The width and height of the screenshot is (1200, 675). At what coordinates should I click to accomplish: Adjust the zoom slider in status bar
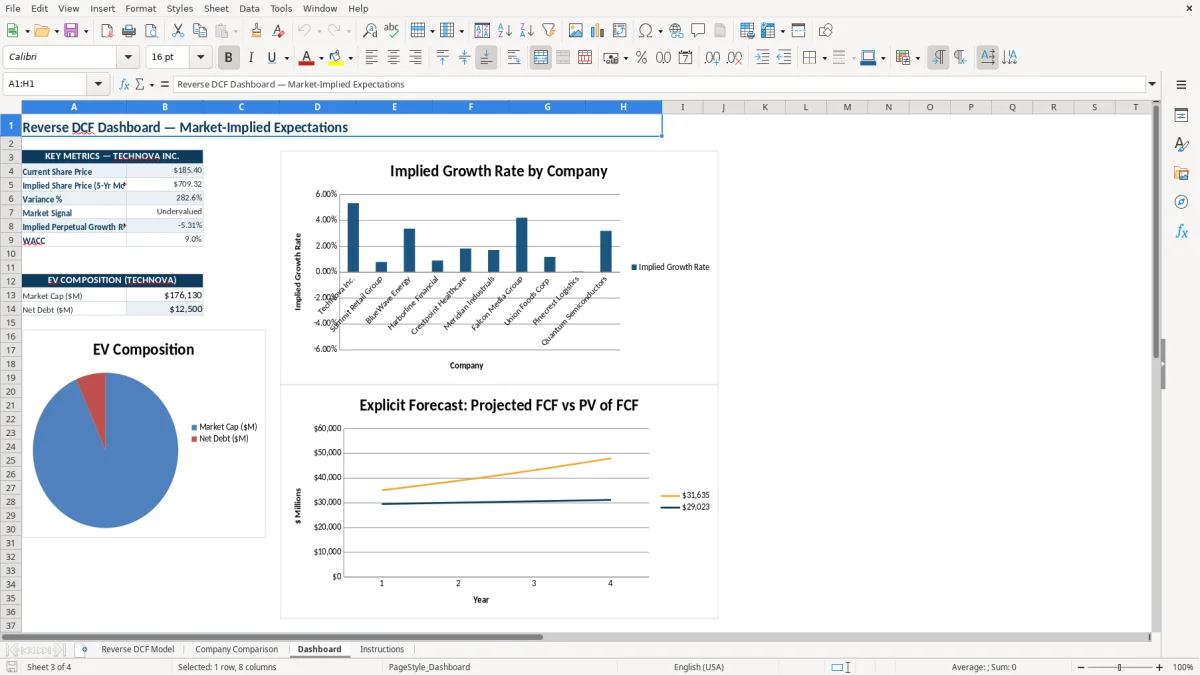tap(1120, 667)
